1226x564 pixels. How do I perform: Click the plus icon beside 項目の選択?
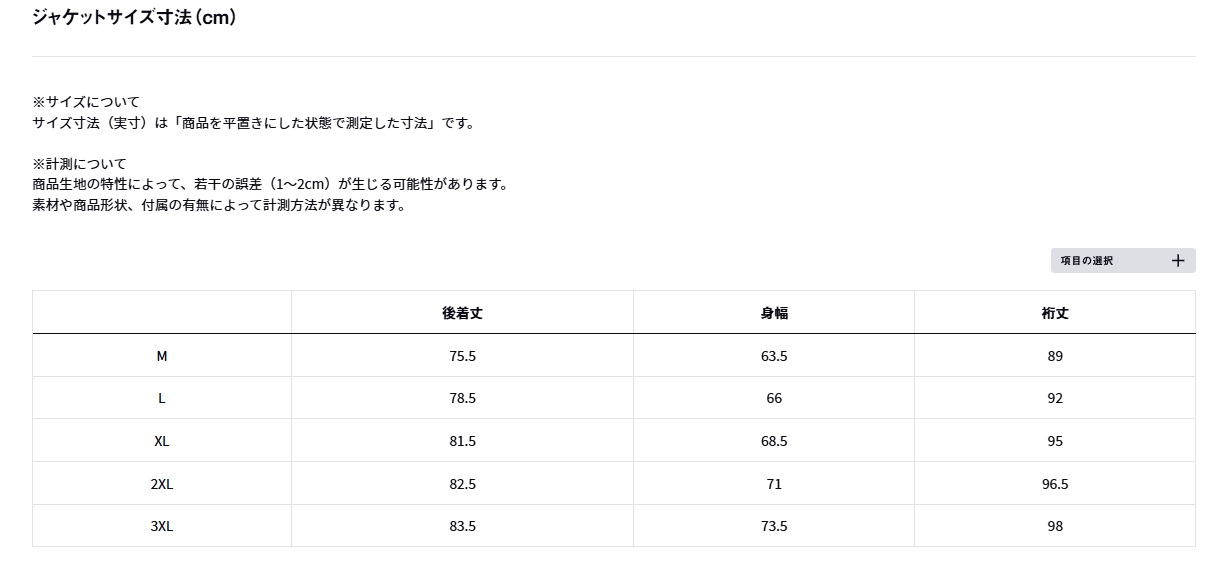(x=1177, y=261)
